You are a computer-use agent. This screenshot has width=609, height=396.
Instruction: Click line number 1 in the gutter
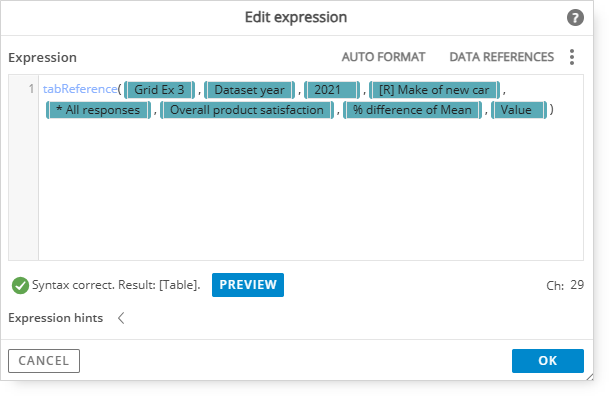[x=31, y=89]
